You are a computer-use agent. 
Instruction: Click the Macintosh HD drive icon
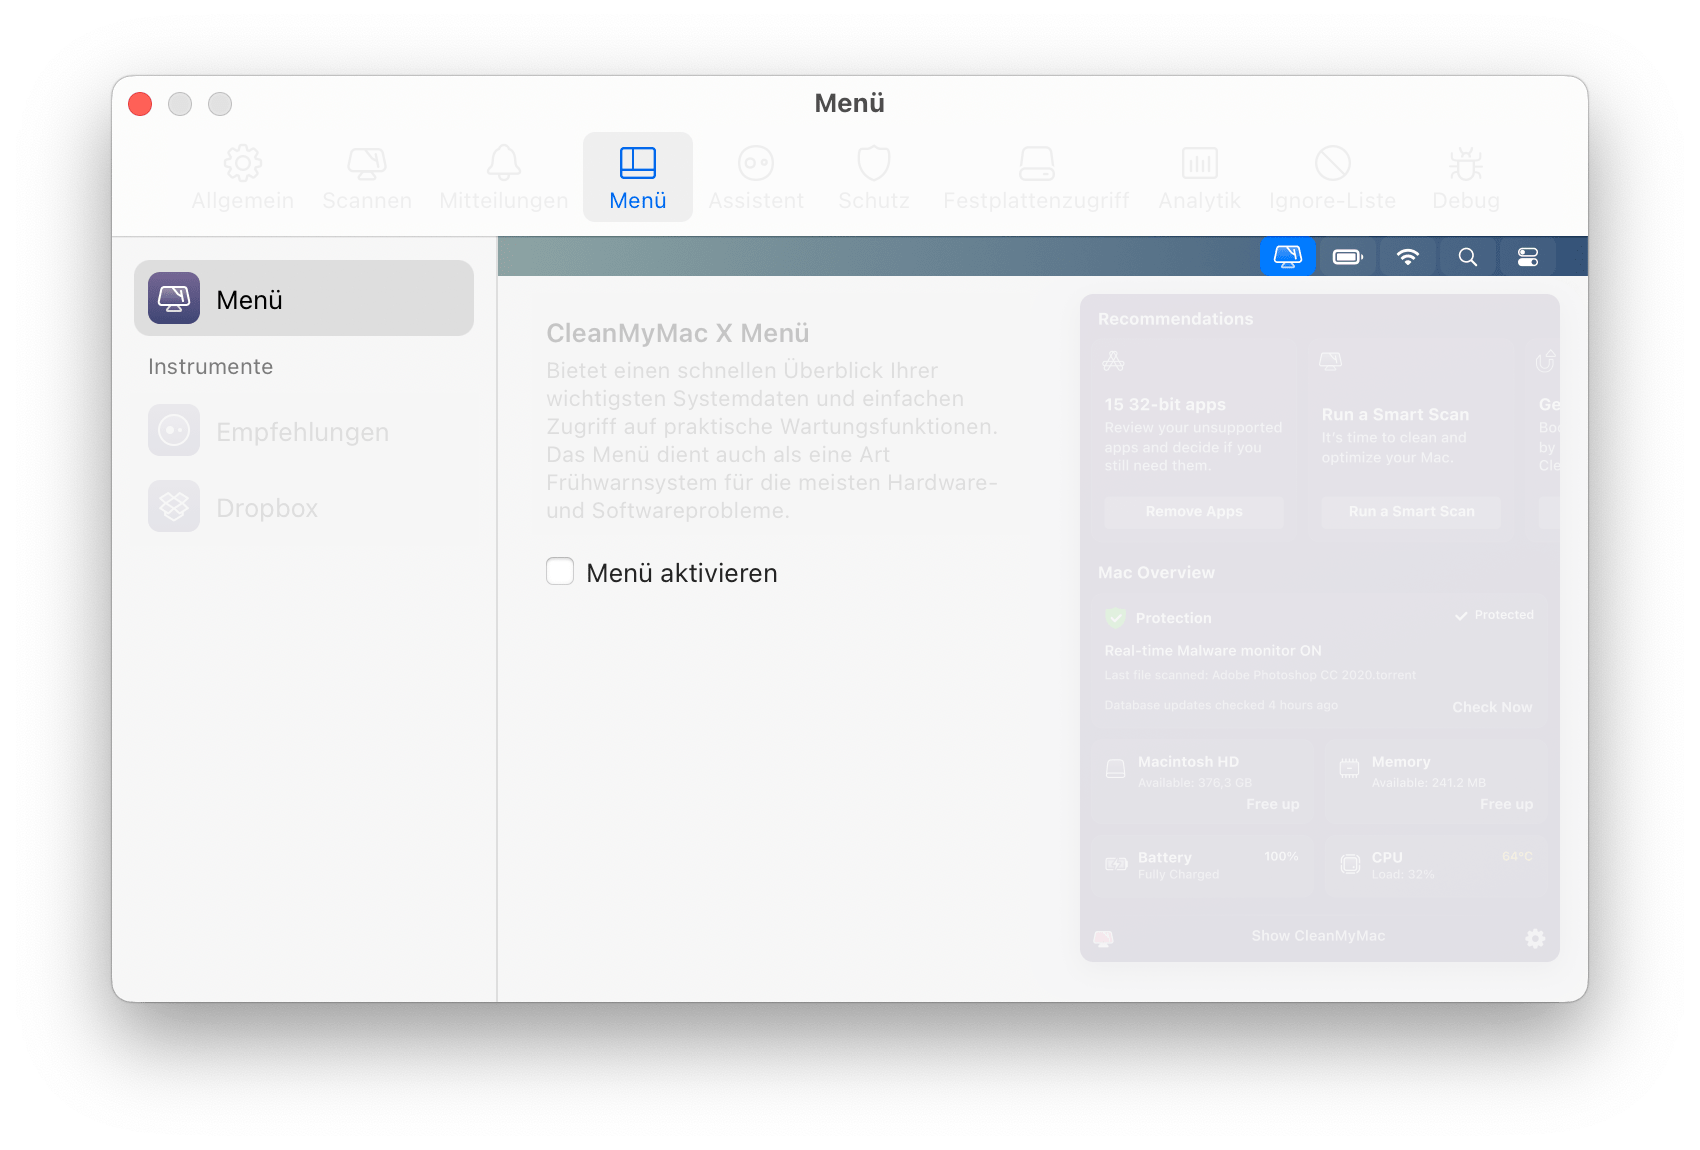(x=1116, y=769)
